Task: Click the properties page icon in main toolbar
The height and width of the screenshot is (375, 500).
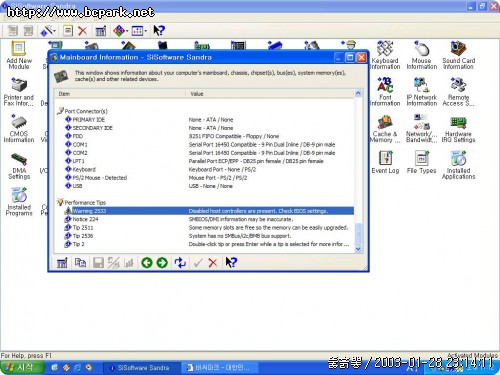Action: click(68, 31)
